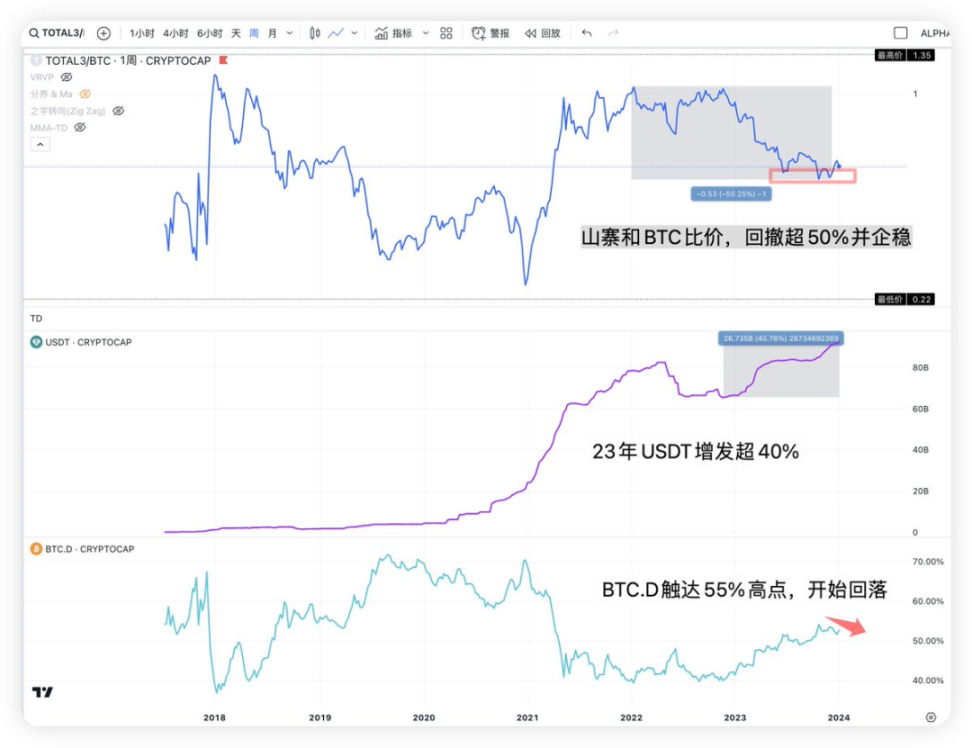Click the add symbol plus icon

[x=103, y=33]
